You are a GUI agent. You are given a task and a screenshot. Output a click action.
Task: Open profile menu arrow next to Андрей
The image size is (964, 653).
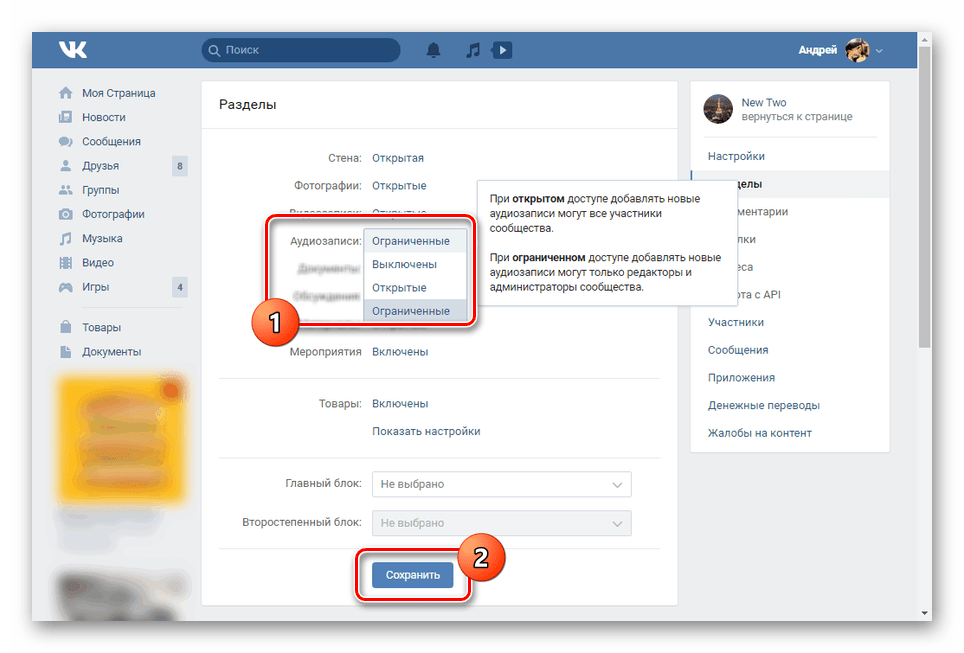[879, 50]
